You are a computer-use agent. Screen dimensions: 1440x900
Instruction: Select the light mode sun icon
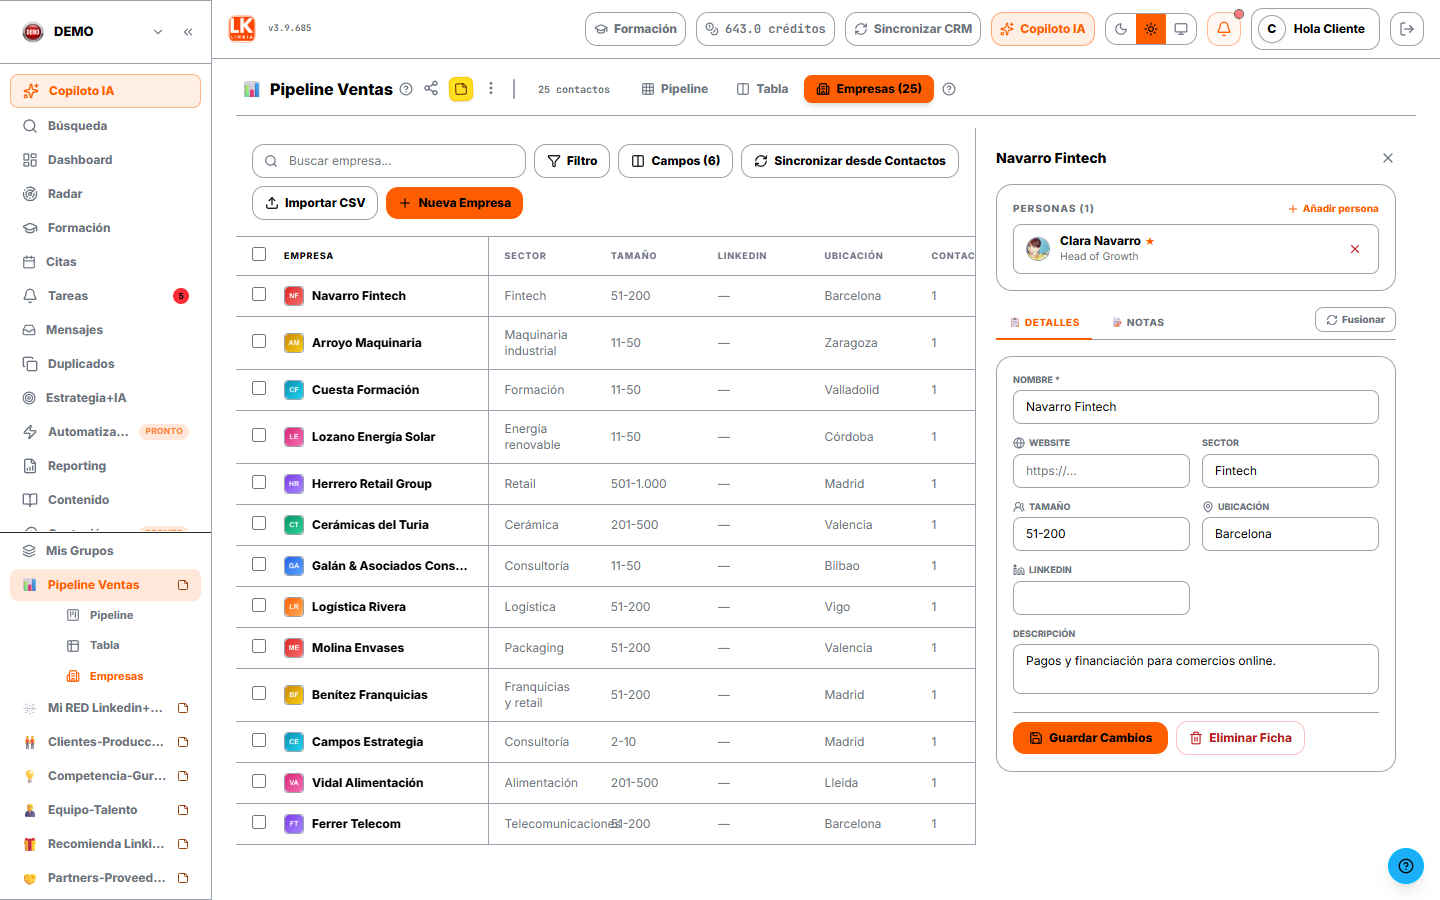pos(1151,29)
